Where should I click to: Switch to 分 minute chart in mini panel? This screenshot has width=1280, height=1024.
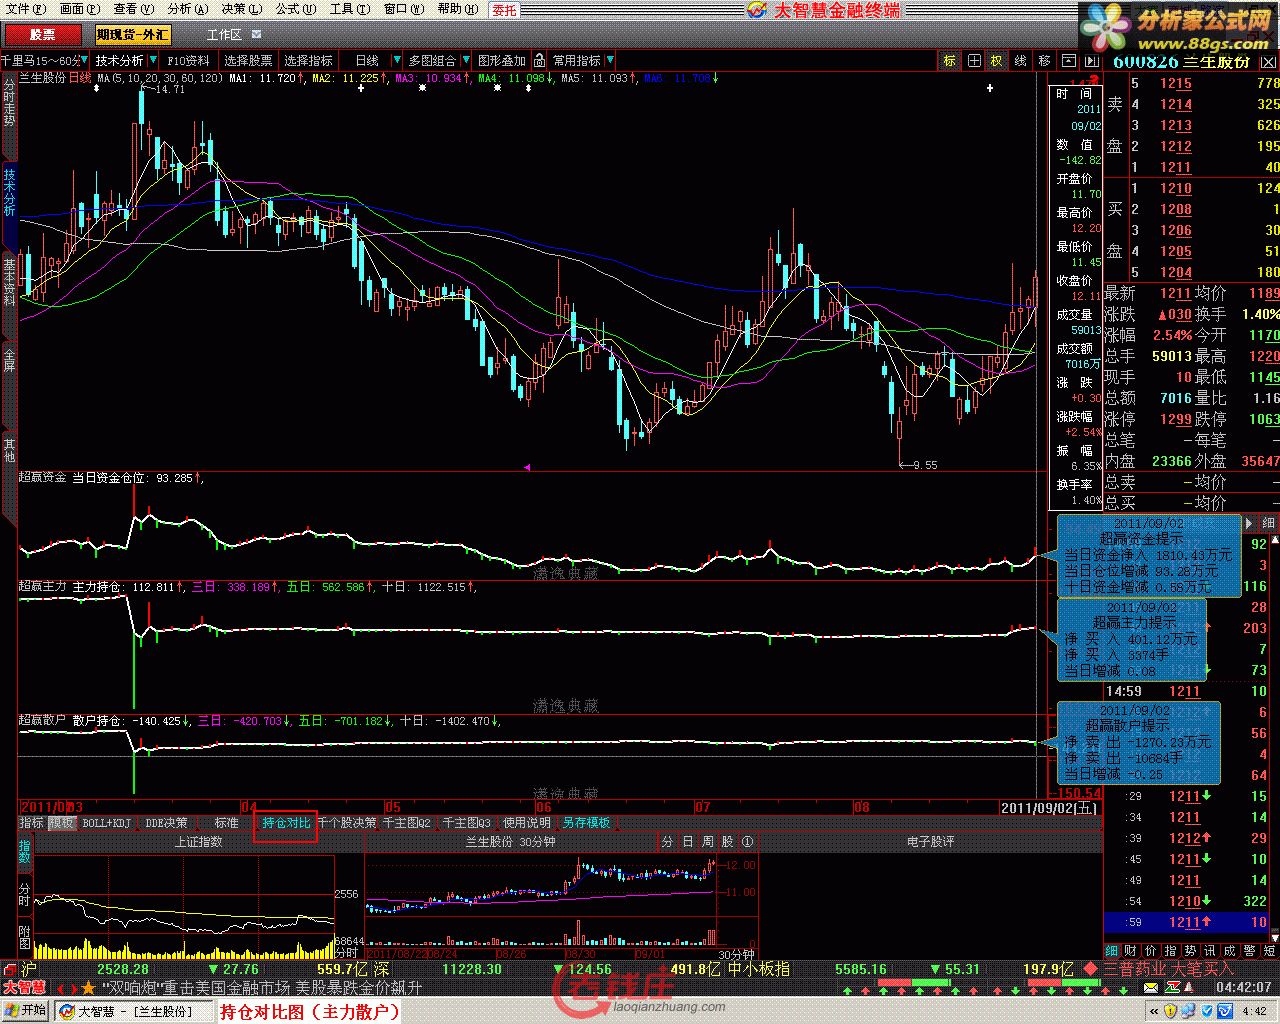pos(667,842)
